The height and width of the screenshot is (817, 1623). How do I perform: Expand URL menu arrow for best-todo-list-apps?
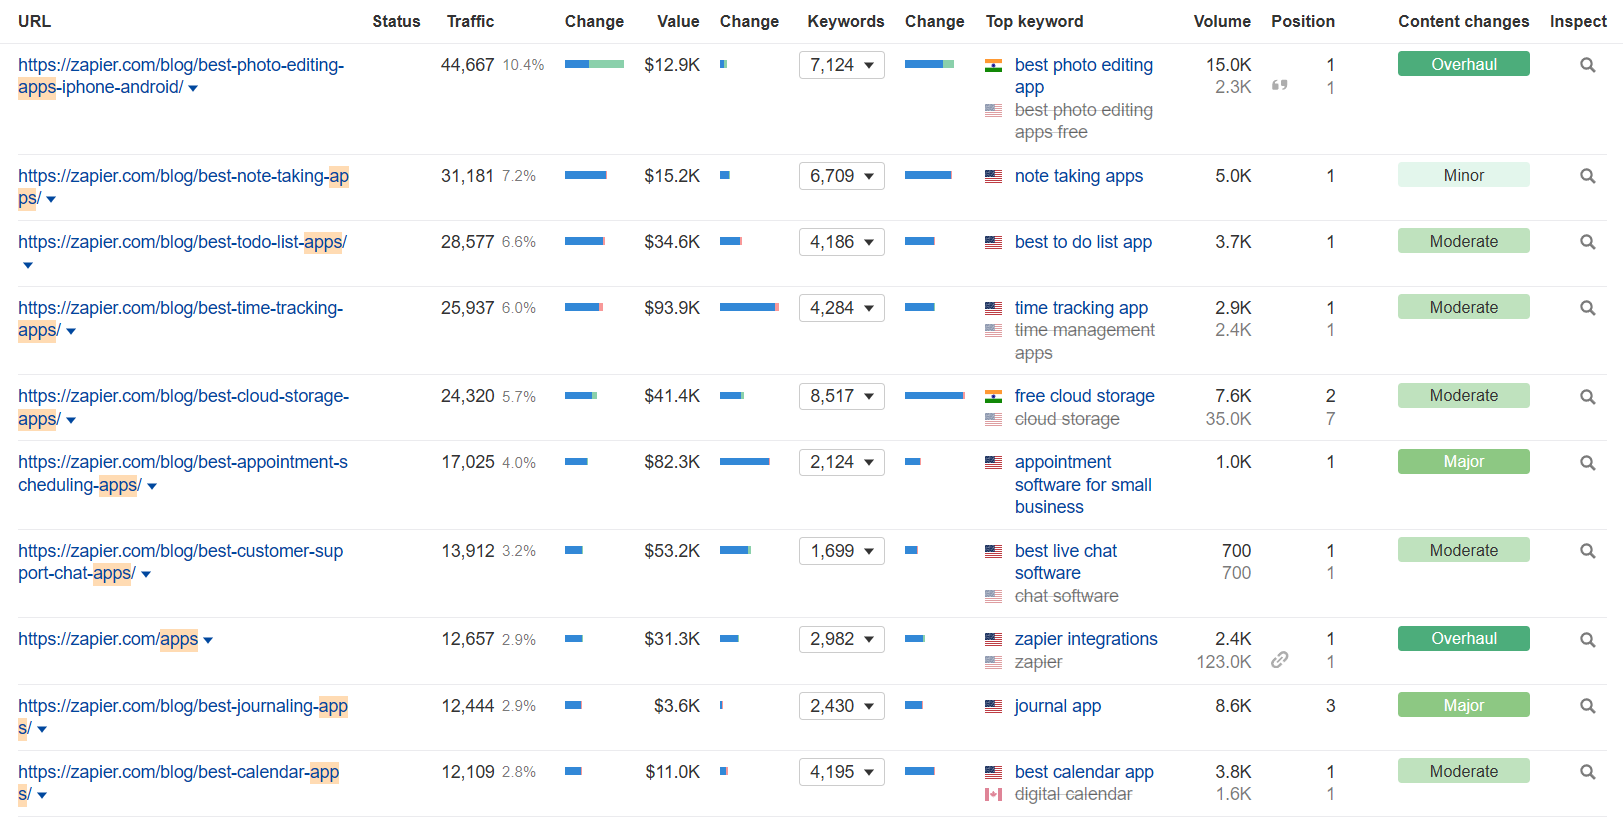click(28, 266)
